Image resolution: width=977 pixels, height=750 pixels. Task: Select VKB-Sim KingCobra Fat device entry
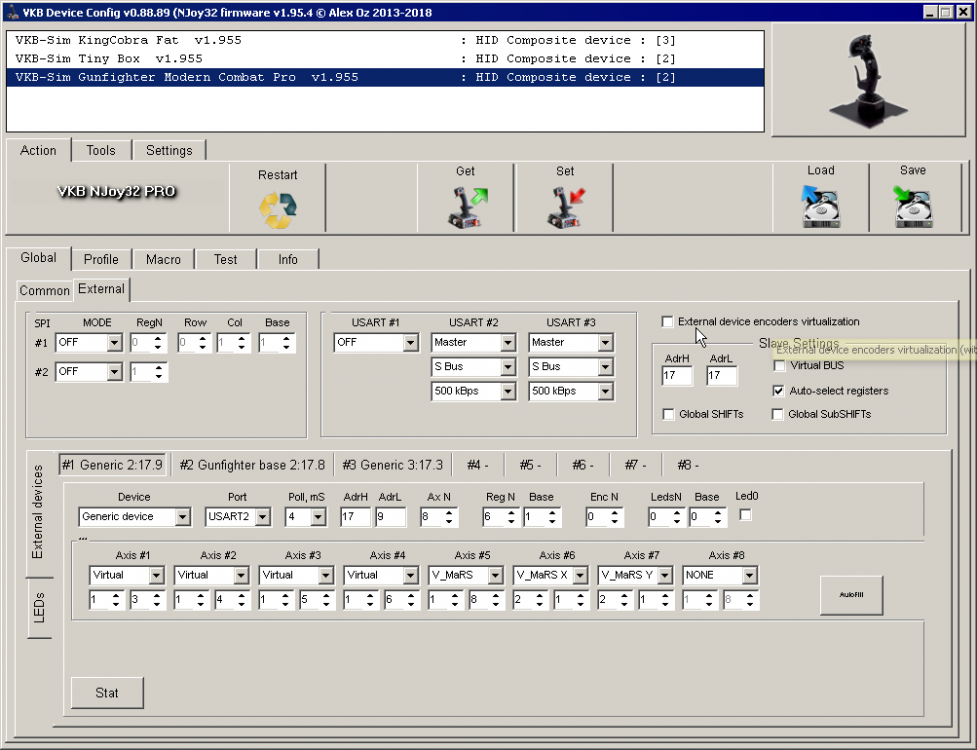(128, 41)
